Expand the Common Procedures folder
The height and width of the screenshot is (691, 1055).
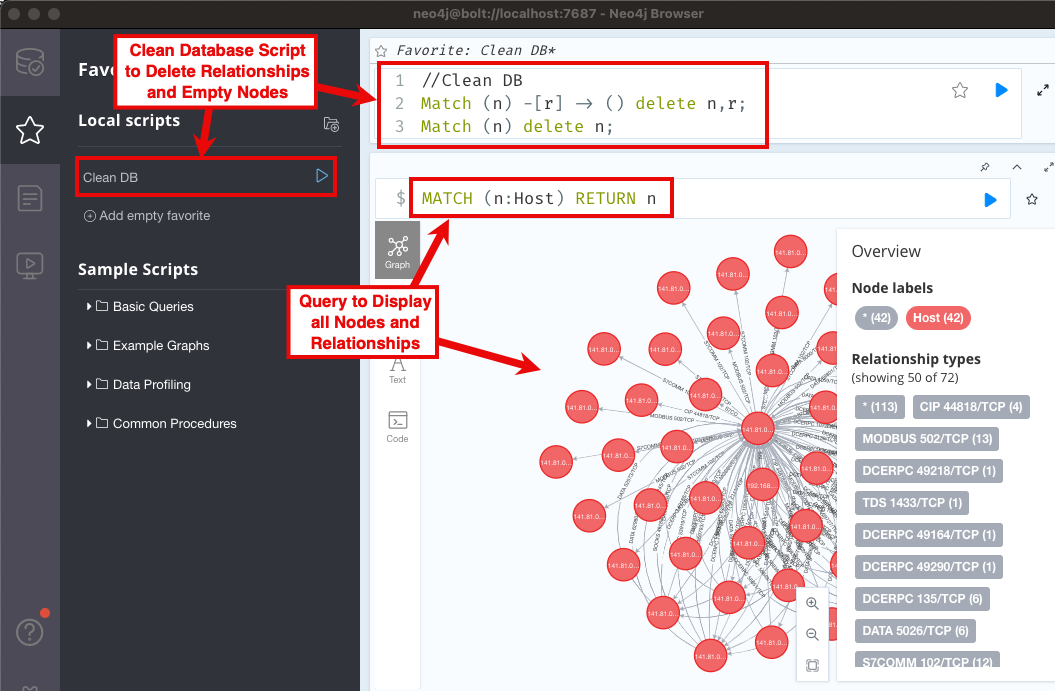tap(161, 424)
